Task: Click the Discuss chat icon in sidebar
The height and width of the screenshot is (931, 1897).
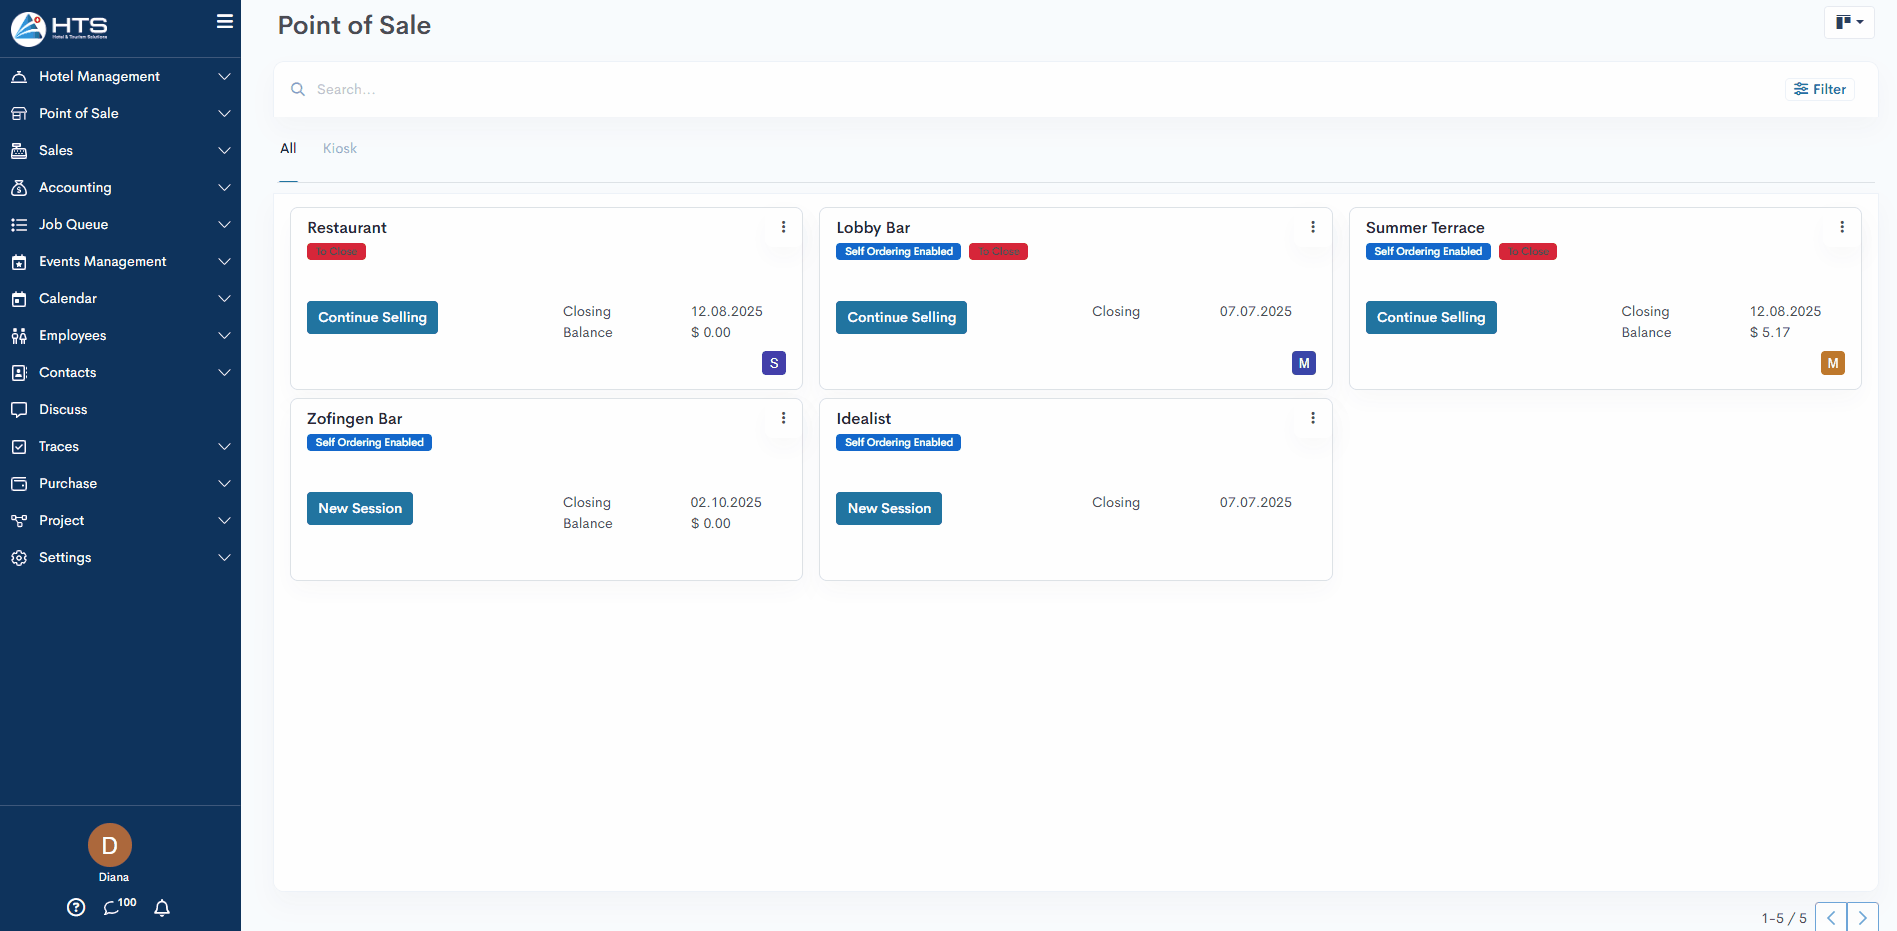Action: 19,409
